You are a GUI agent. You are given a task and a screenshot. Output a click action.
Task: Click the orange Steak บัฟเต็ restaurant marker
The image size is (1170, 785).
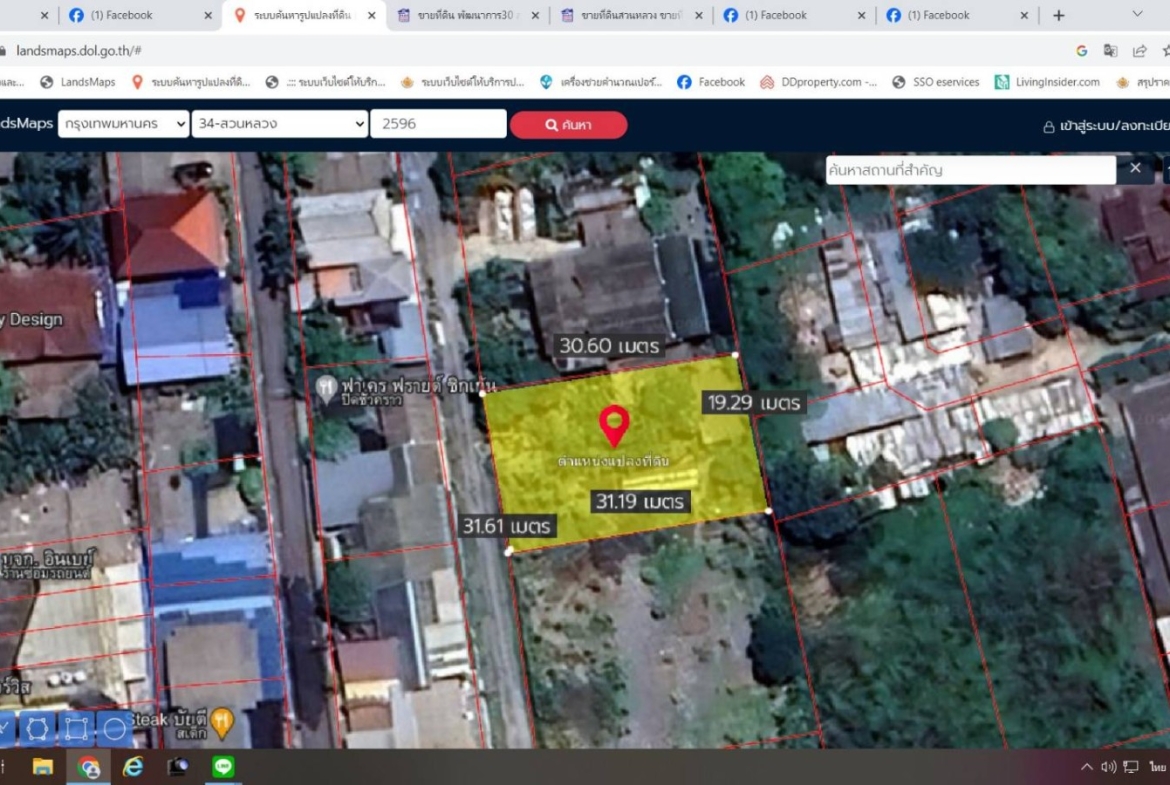coord(222,722)
